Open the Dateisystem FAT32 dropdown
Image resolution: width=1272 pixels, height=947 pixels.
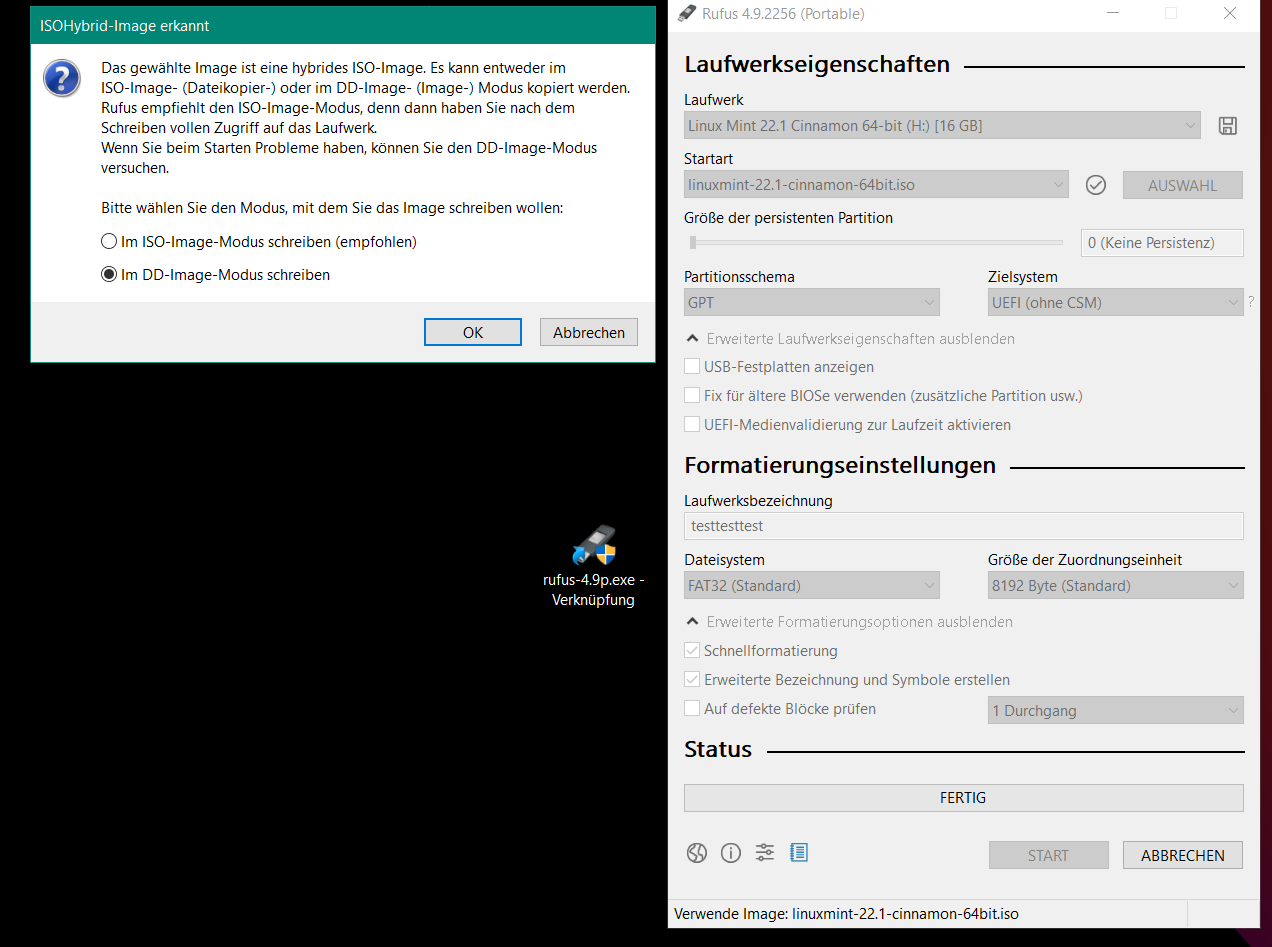812,585
